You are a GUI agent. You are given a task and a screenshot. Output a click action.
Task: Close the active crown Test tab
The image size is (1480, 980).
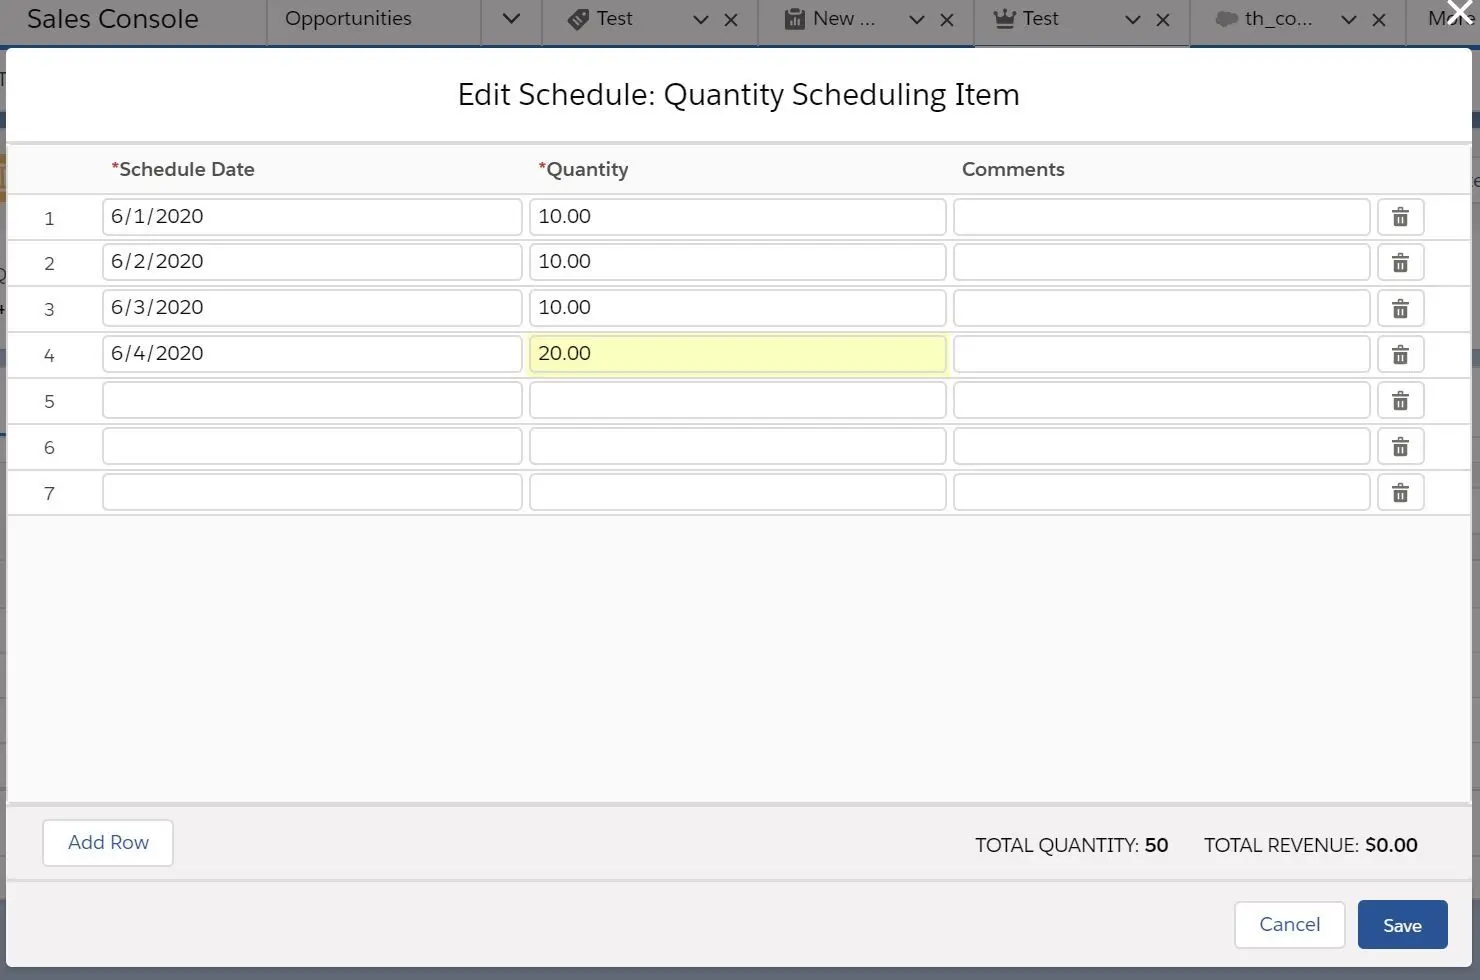pyautogui.click(x=1163, y=20)
